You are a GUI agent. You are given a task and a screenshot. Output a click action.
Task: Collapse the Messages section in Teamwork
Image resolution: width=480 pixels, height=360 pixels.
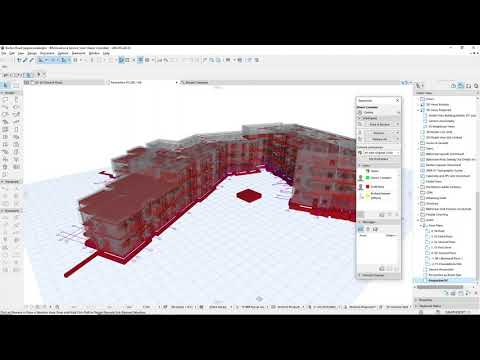360,222
